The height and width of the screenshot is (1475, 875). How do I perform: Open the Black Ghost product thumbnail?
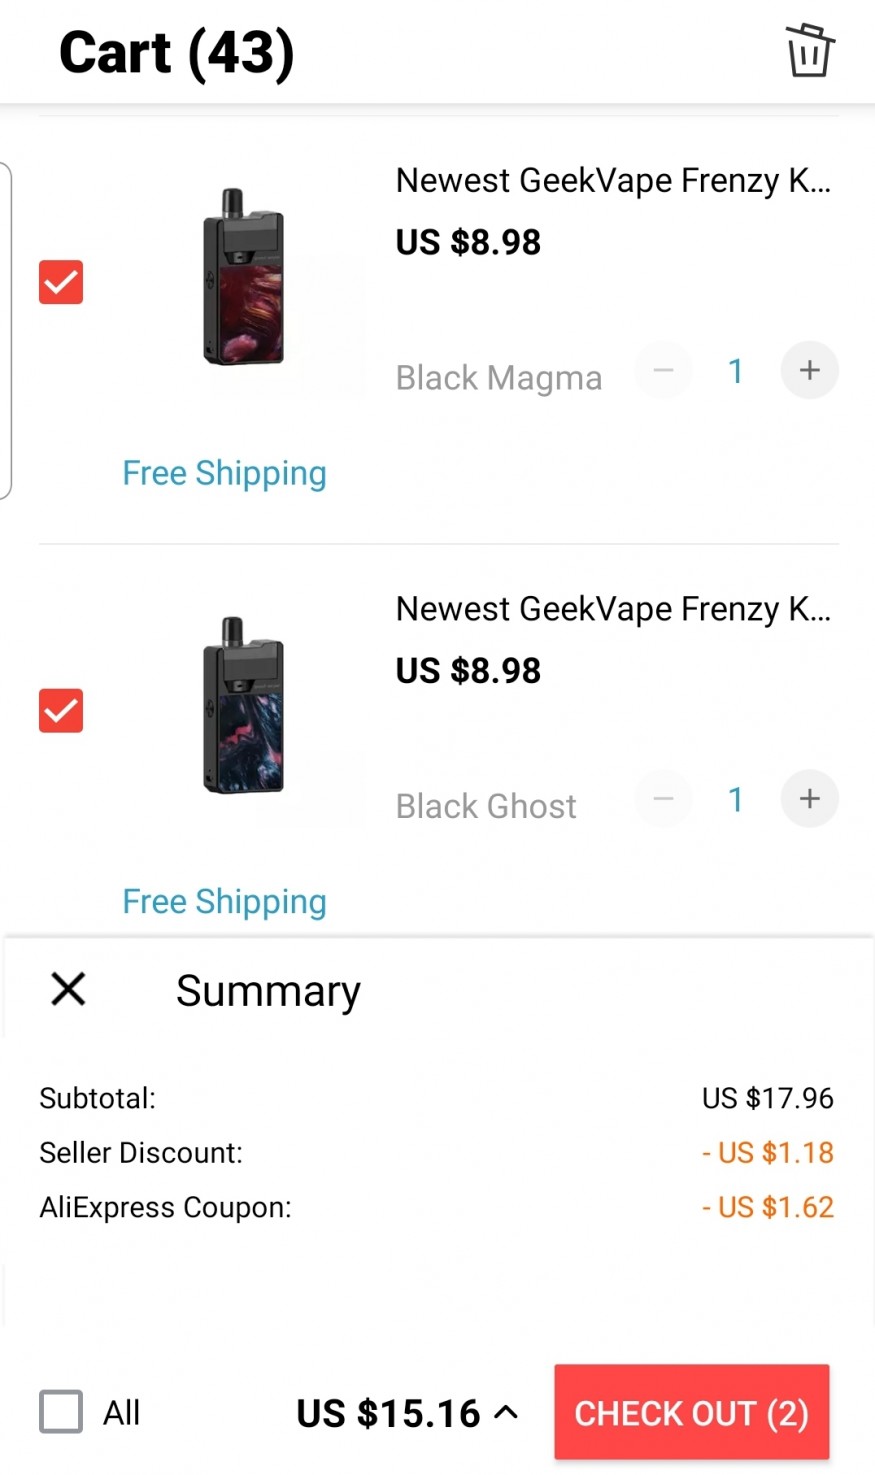click(x=244, y=706)
